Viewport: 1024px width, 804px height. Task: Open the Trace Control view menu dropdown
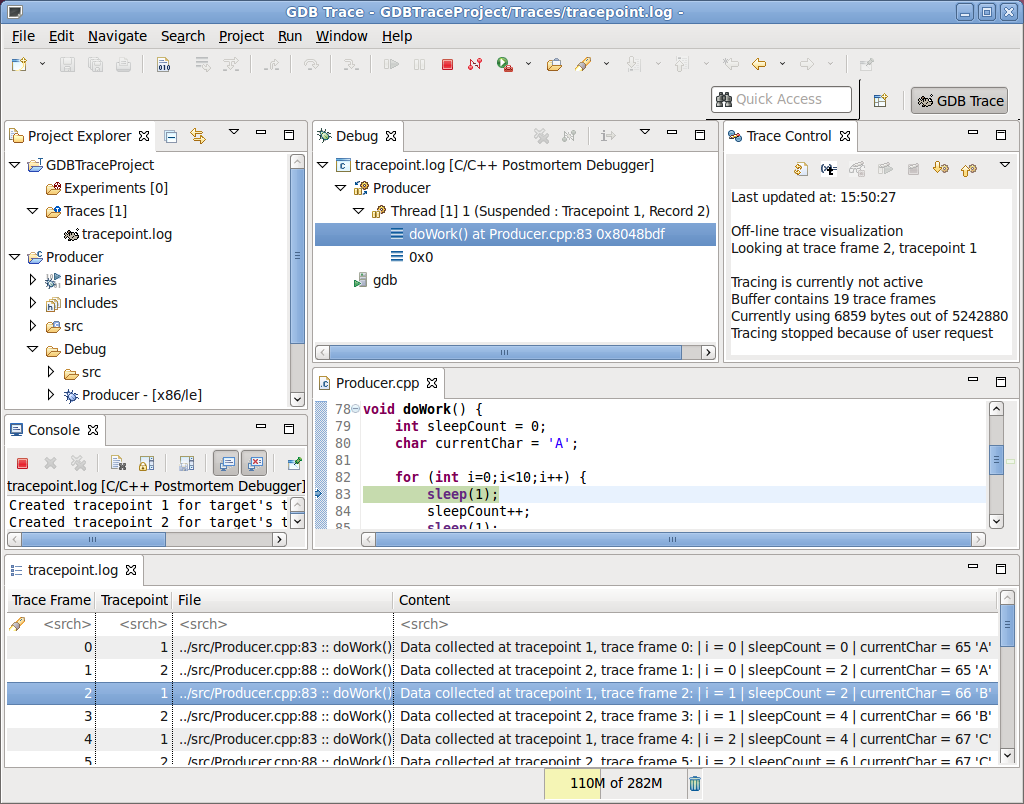coord(1005,166)
